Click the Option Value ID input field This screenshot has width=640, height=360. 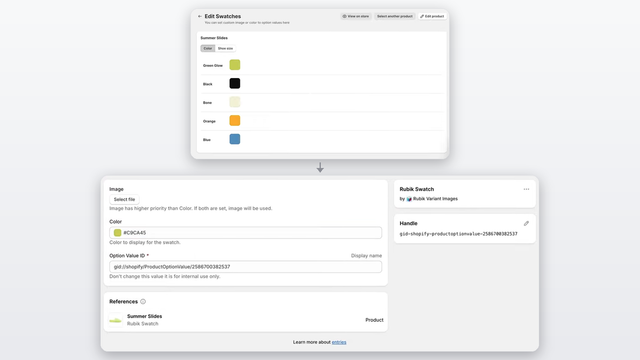245,267
